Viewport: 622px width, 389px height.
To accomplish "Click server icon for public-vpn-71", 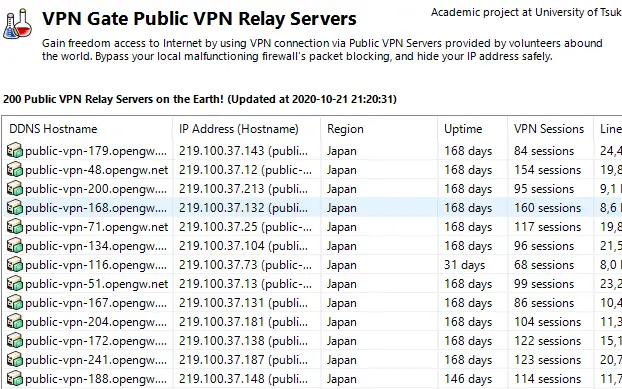I will click(15, 227).
